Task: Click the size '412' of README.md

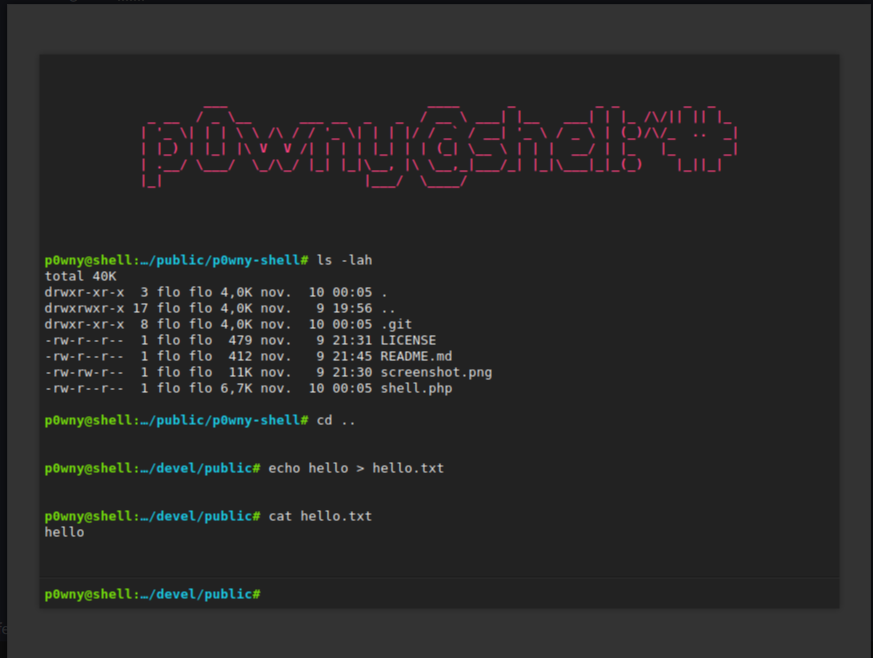Action: click(x=240, y=356)
